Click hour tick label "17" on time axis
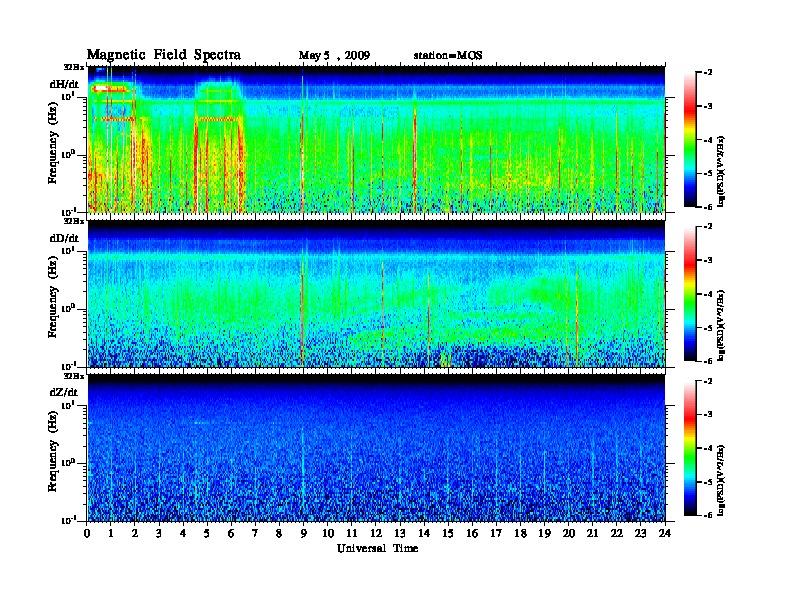This screenshot has width=792, height=612. (497, 533)
